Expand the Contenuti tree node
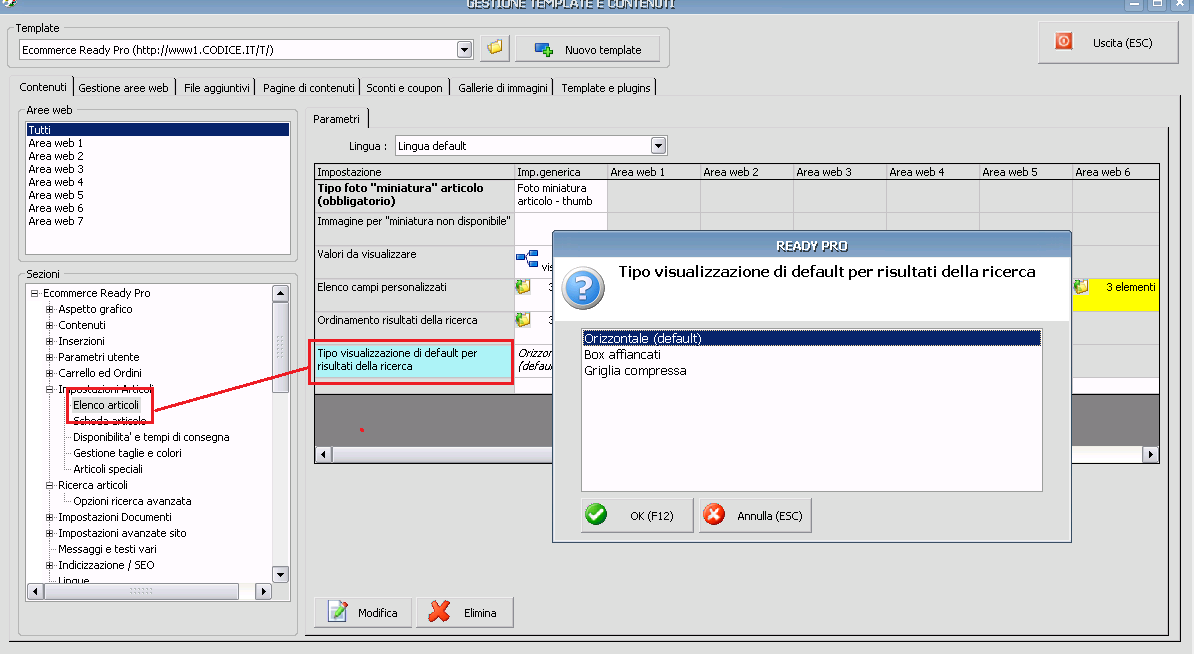 click(x=49, y=325)
